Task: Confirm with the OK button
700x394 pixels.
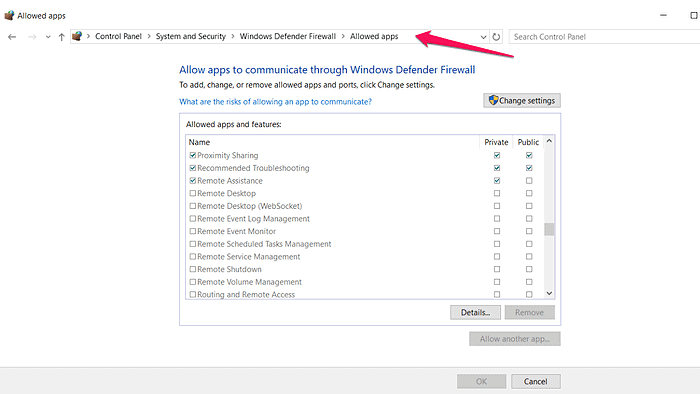Action: click(481, 382)
